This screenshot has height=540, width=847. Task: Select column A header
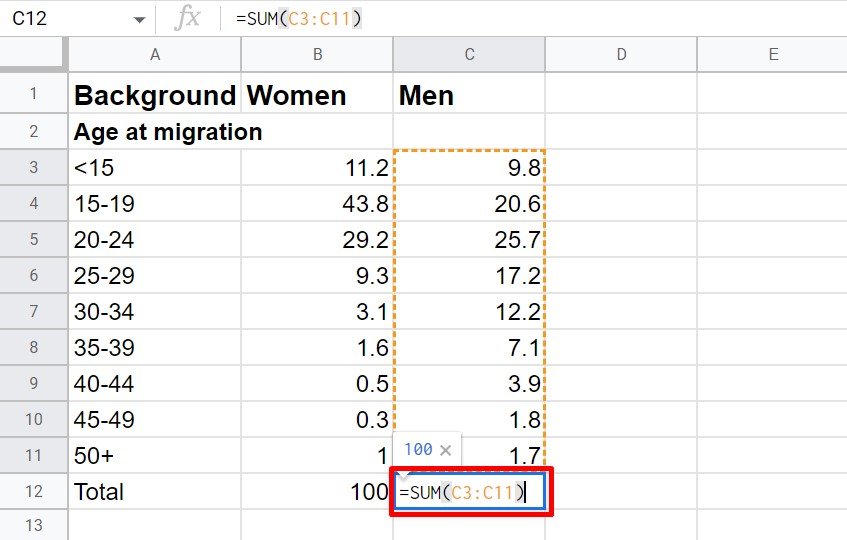click(154, 55)
